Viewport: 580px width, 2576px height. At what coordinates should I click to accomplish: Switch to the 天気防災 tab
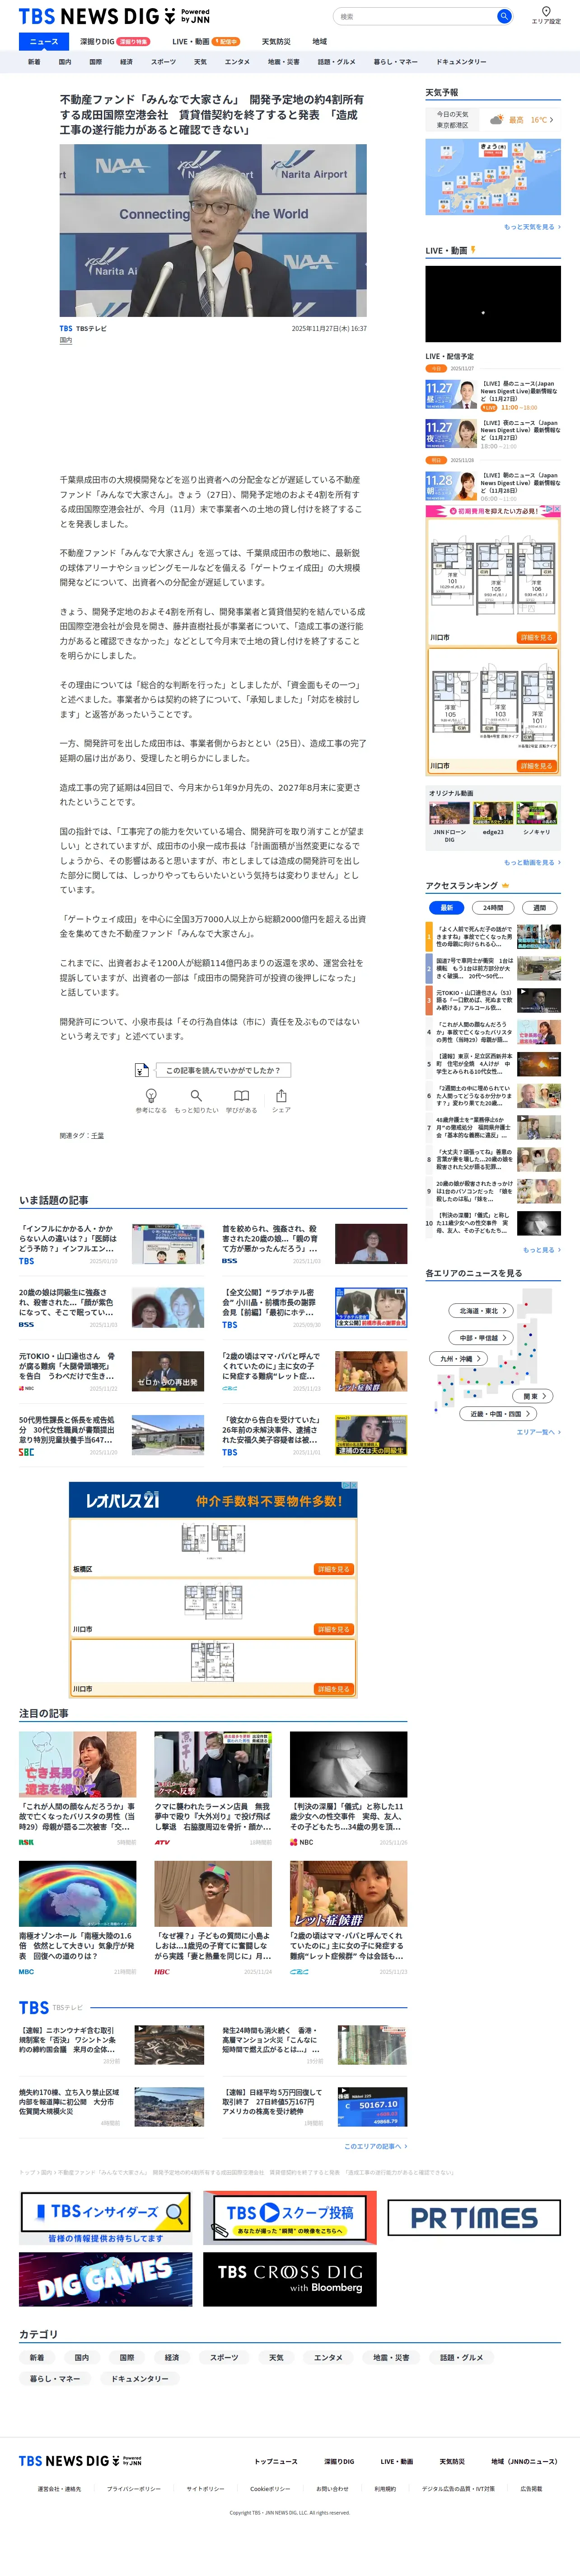276,41
